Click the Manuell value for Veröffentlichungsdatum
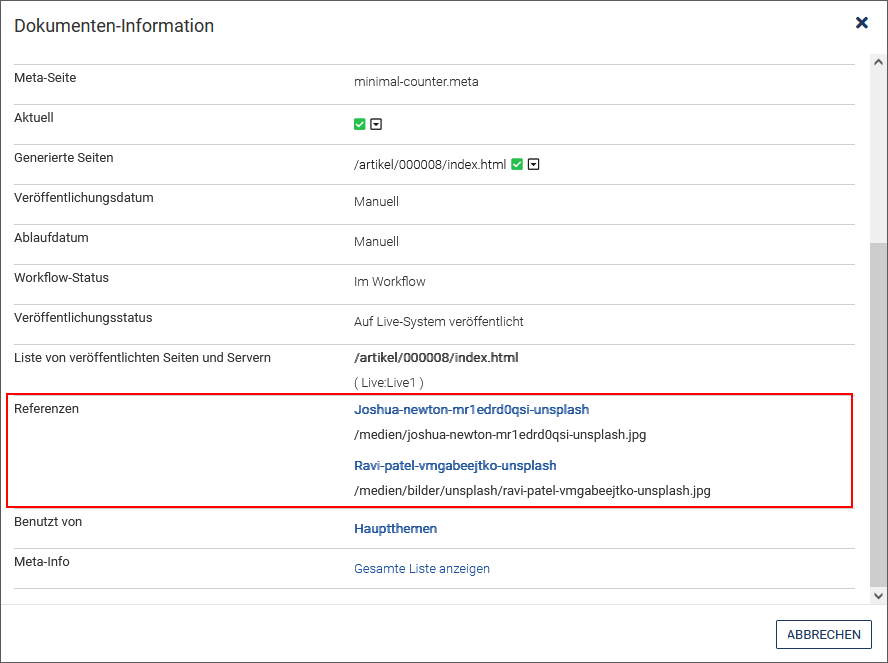The image size is (888, 663). 377,202
